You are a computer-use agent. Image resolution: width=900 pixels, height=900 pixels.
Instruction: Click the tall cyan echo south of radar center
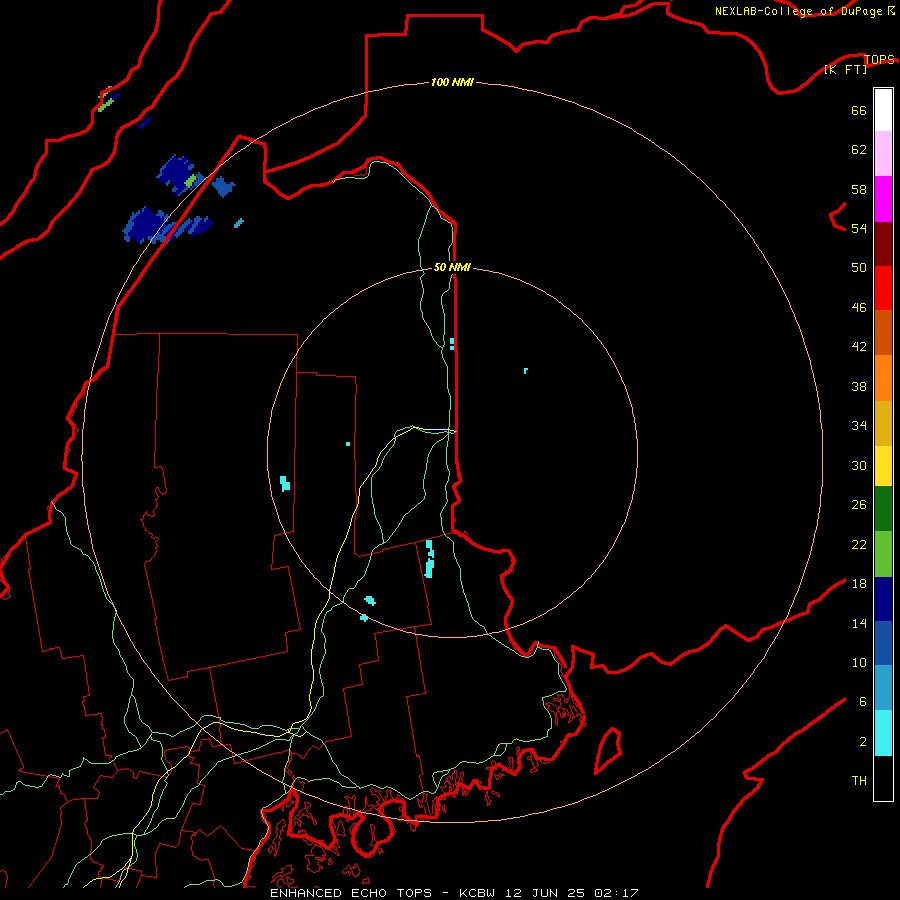pos(429,558)
